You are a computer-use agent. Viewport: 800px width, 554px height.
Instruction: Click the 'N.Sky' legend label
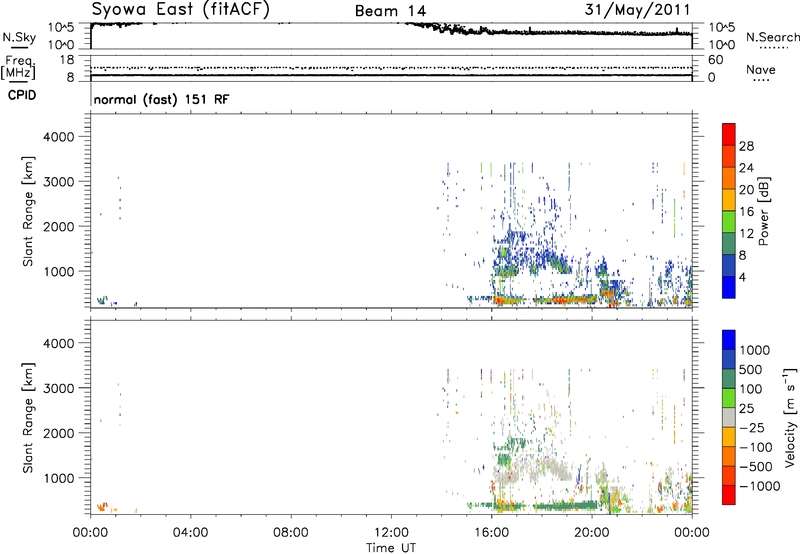click(19, 37)
